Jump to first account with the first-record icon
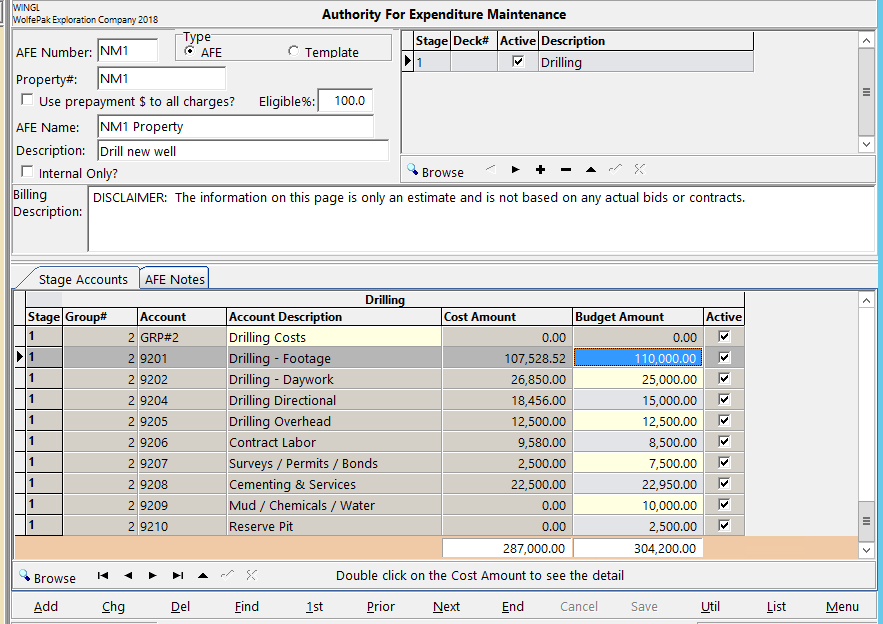This screenshot has height=624, width=883. (x=101, y=575)
